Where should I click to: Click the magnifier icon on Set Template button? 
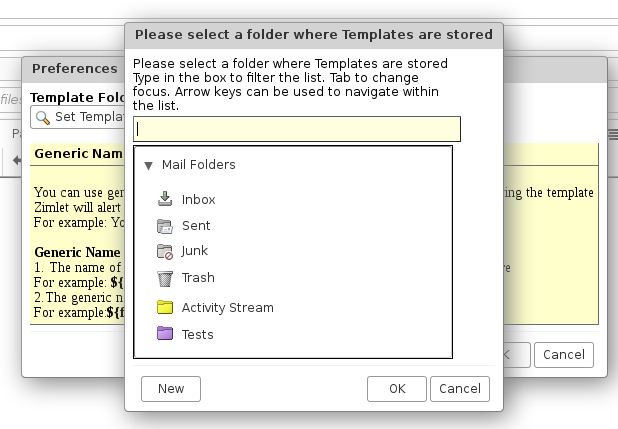(43, 117)
